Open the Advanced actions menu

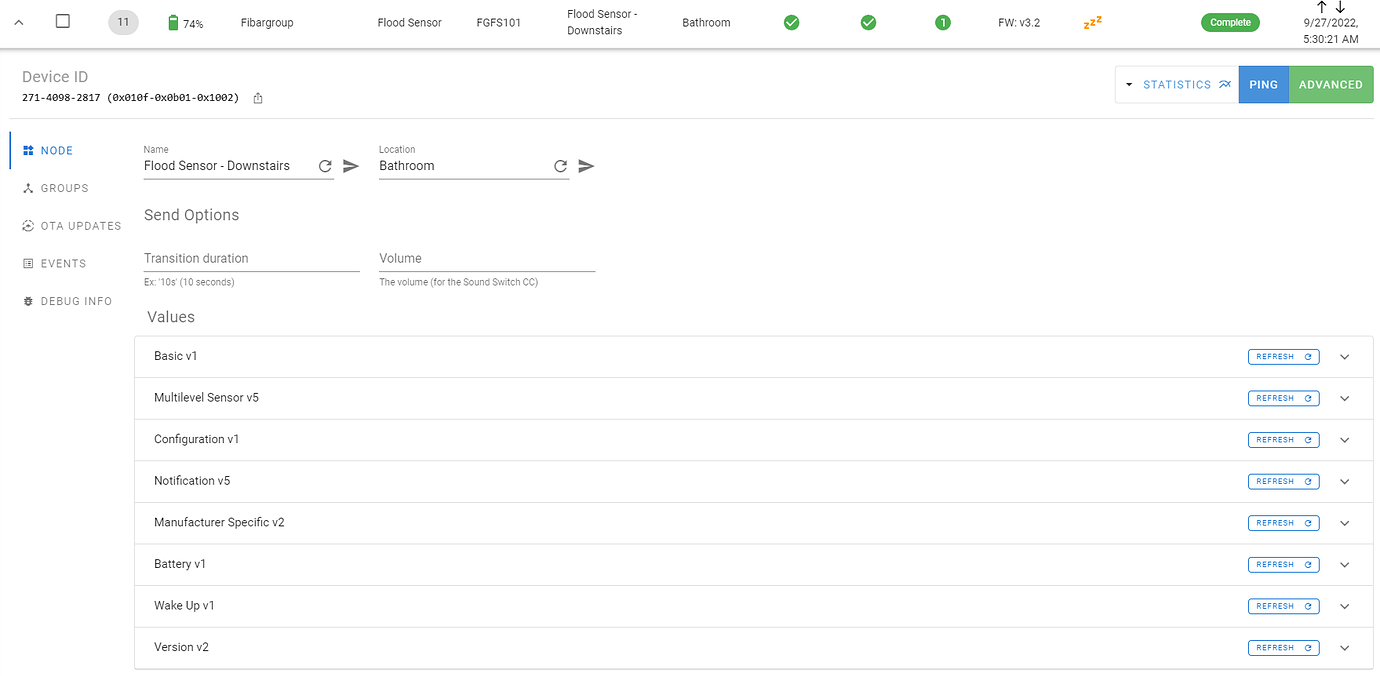tap(1331, 85)
